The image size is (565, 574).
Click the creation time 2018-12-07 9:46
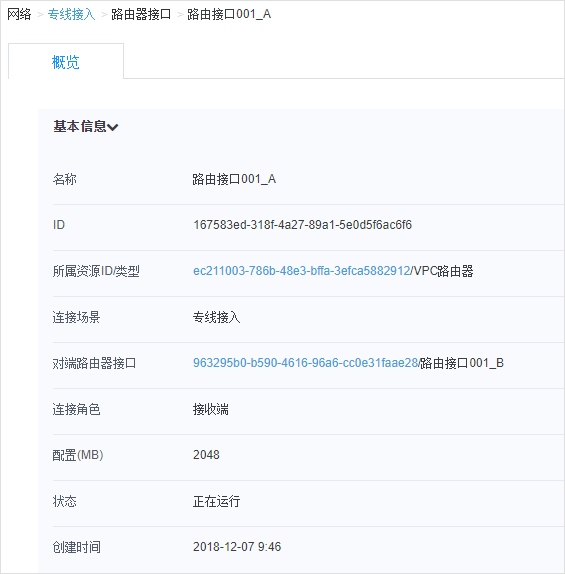(237, 547)
